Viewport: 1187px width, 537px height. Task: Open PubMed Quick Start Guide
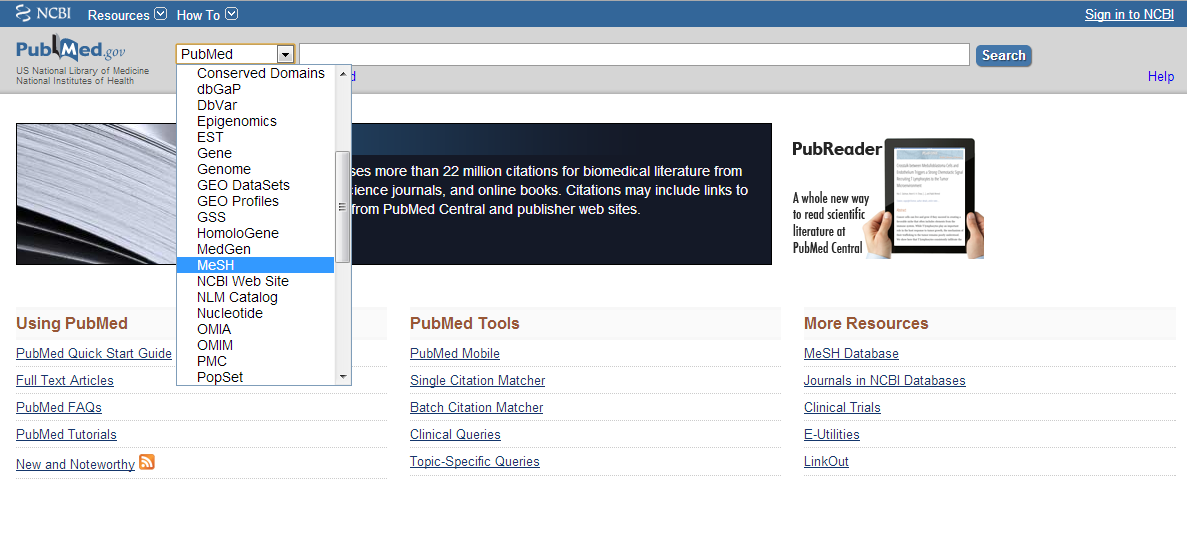click(x=94, y=353)
